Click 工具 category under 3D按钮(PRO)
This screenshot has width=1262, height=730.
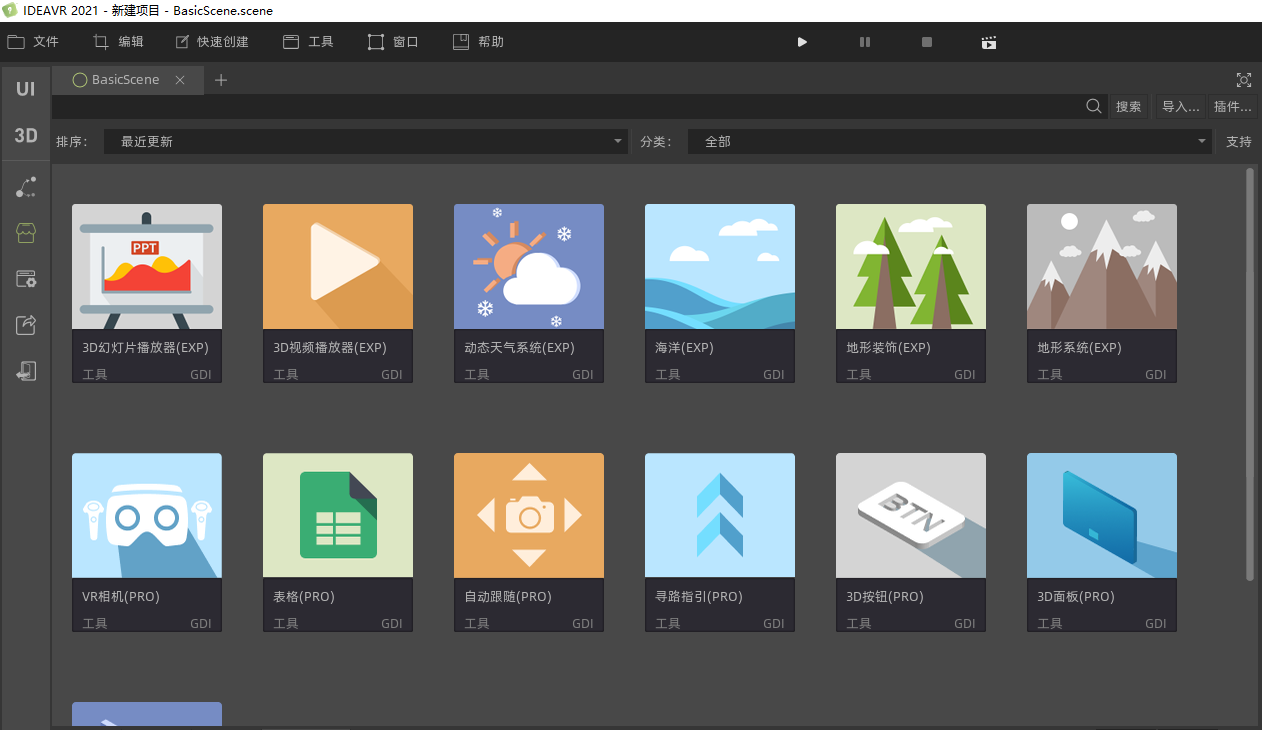859,624
